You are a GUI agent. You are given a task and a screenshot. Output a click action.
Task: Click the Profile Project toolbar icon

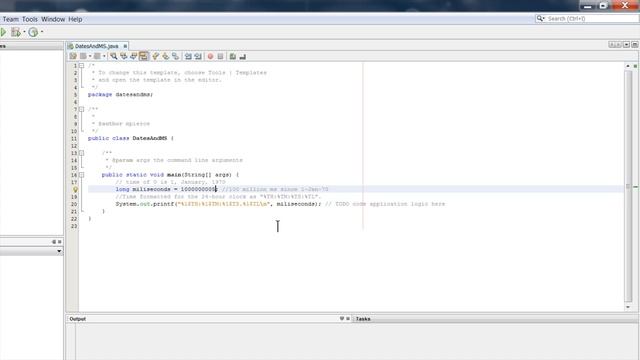pyautogui.click(x=33, y=32)
